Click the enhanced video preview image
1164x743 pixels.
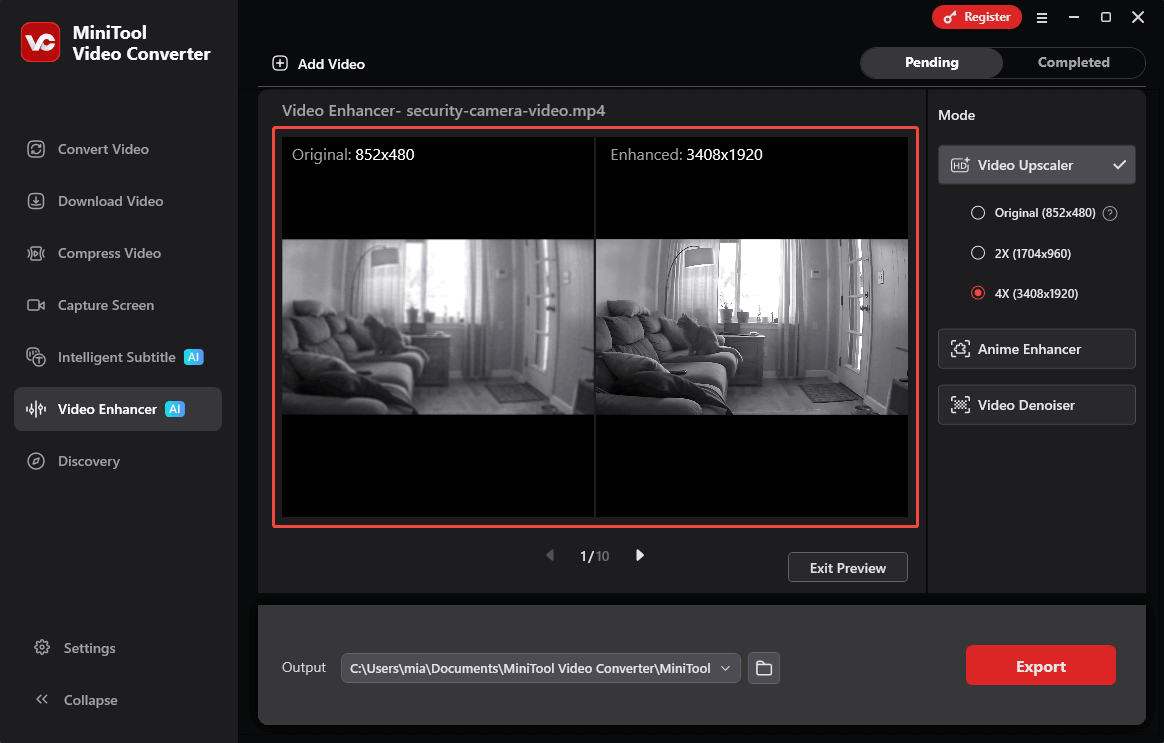coord(752,327)
